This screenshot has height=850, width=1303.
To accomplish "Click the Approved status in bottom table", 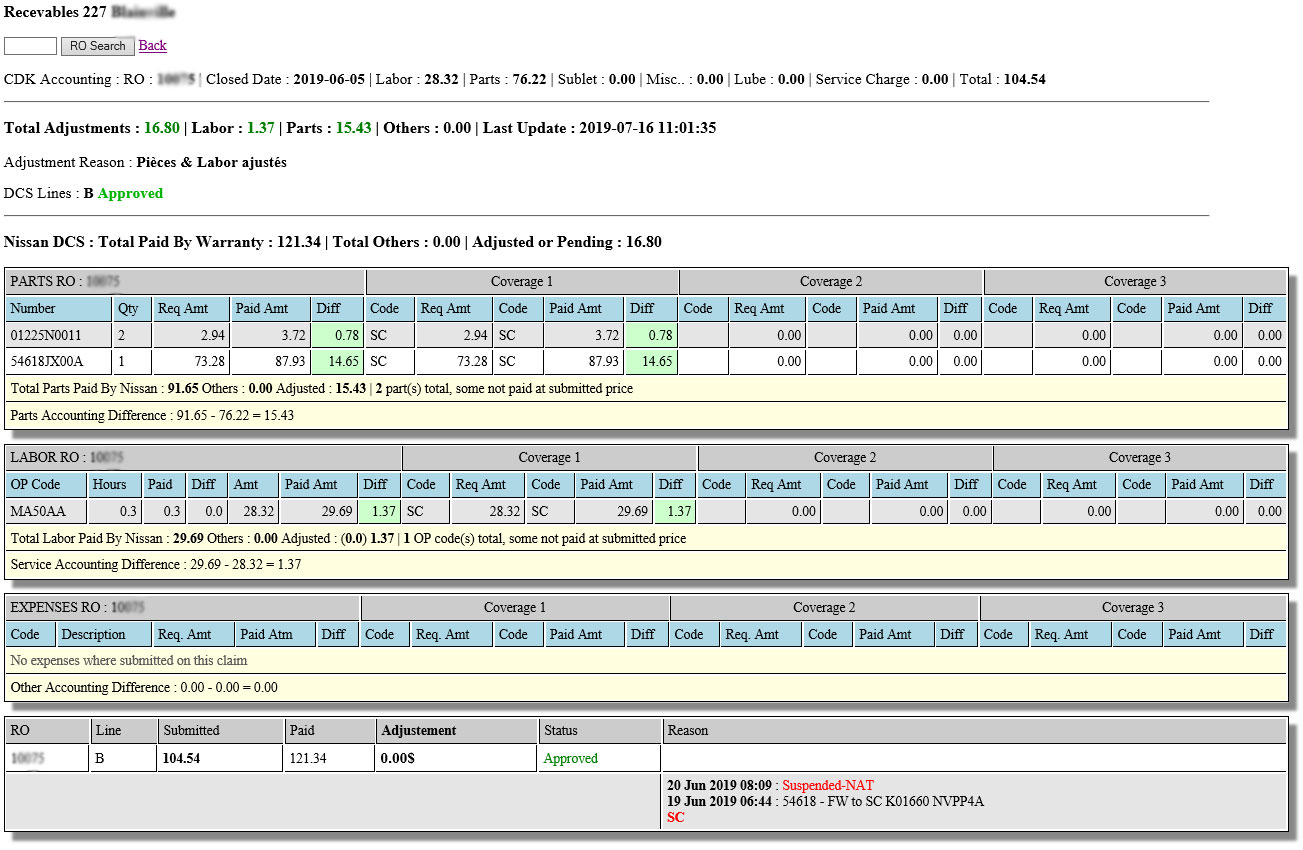I will click(x=571, y=759).
